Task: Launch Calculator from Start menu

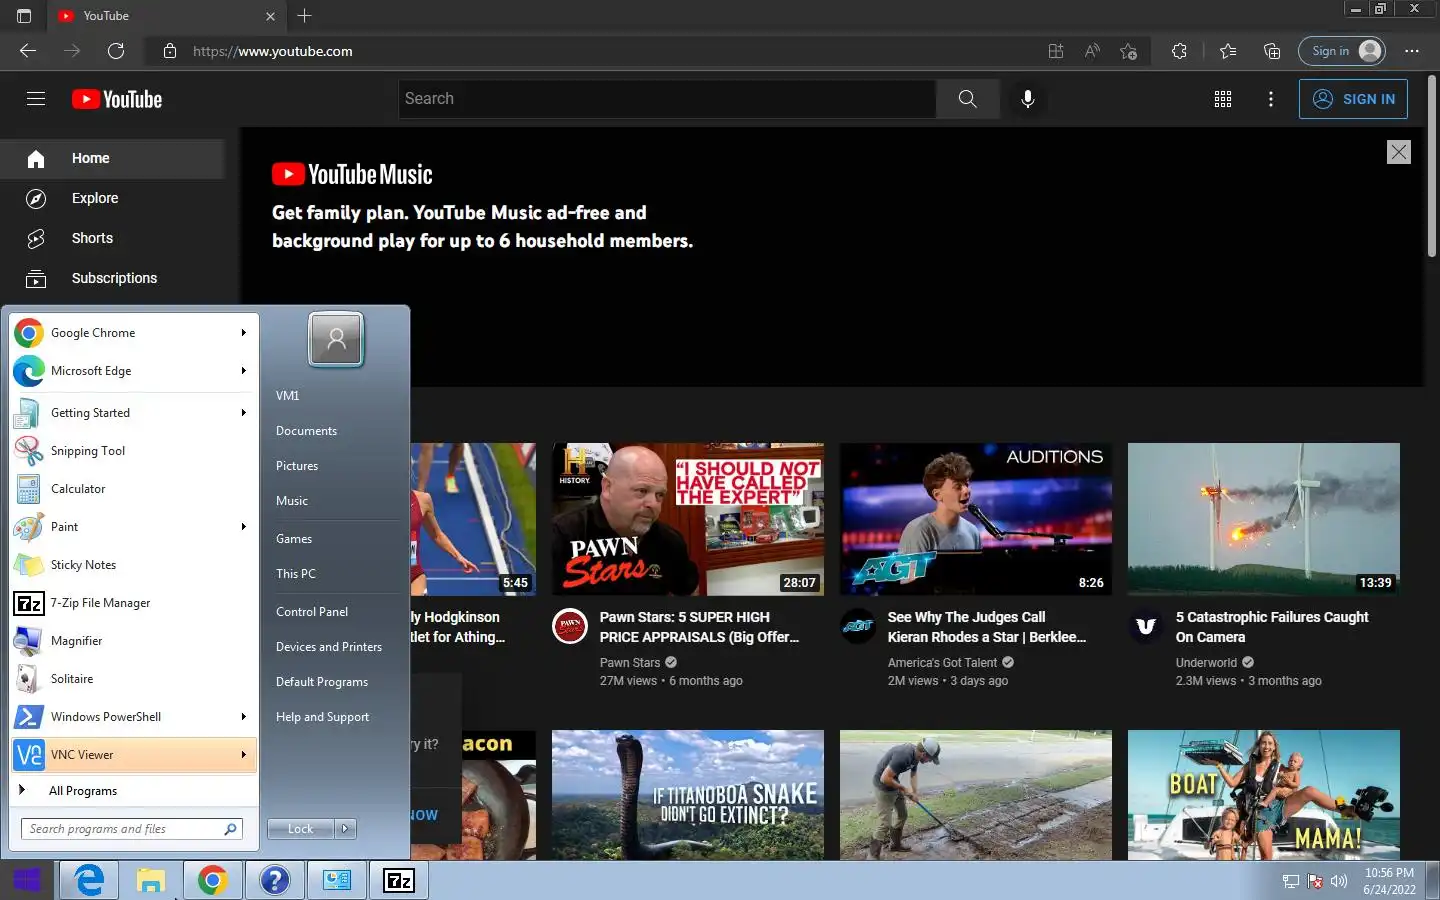Action: (x=134, y=489)
